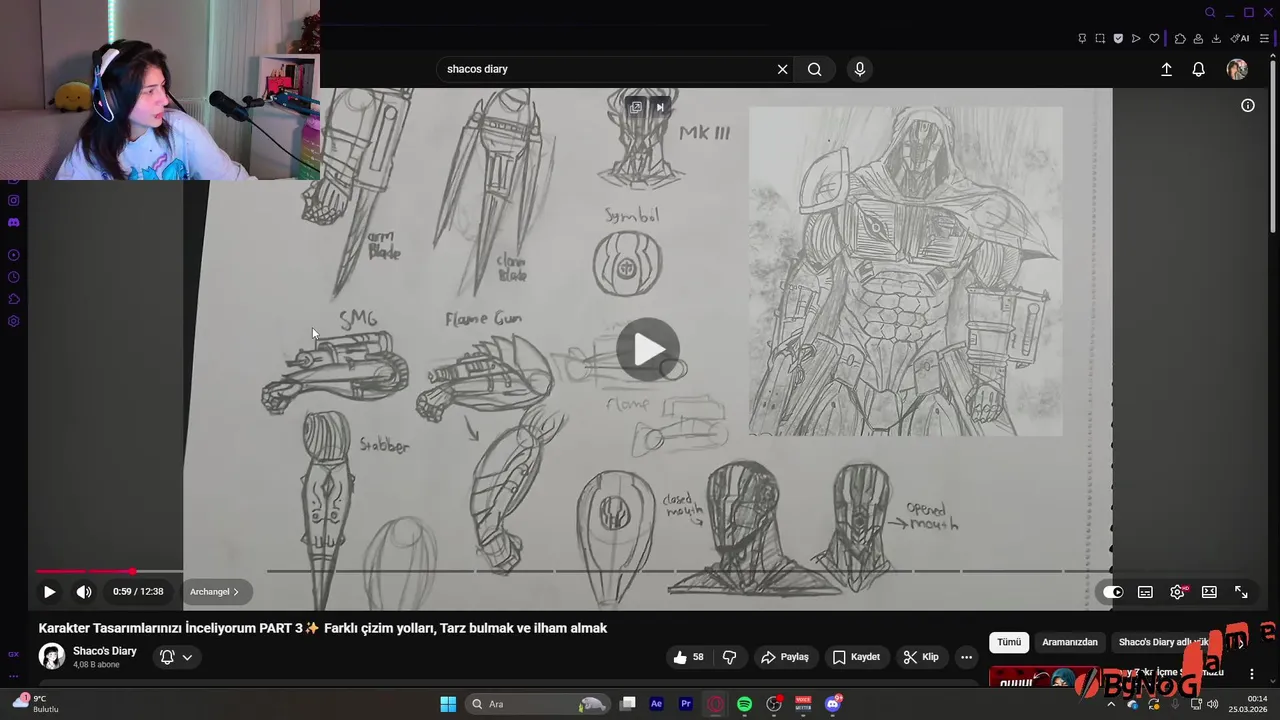Open Opera extensions cube icon
Screen dimensions: 1280x720
tap(1180, 39)
